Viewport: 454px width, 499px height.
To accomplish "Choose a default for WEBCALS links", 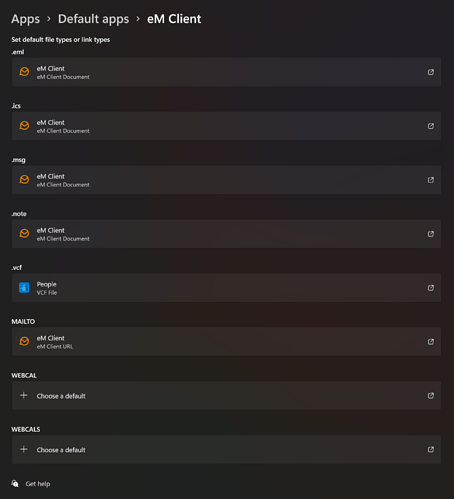I will point(226,450).
